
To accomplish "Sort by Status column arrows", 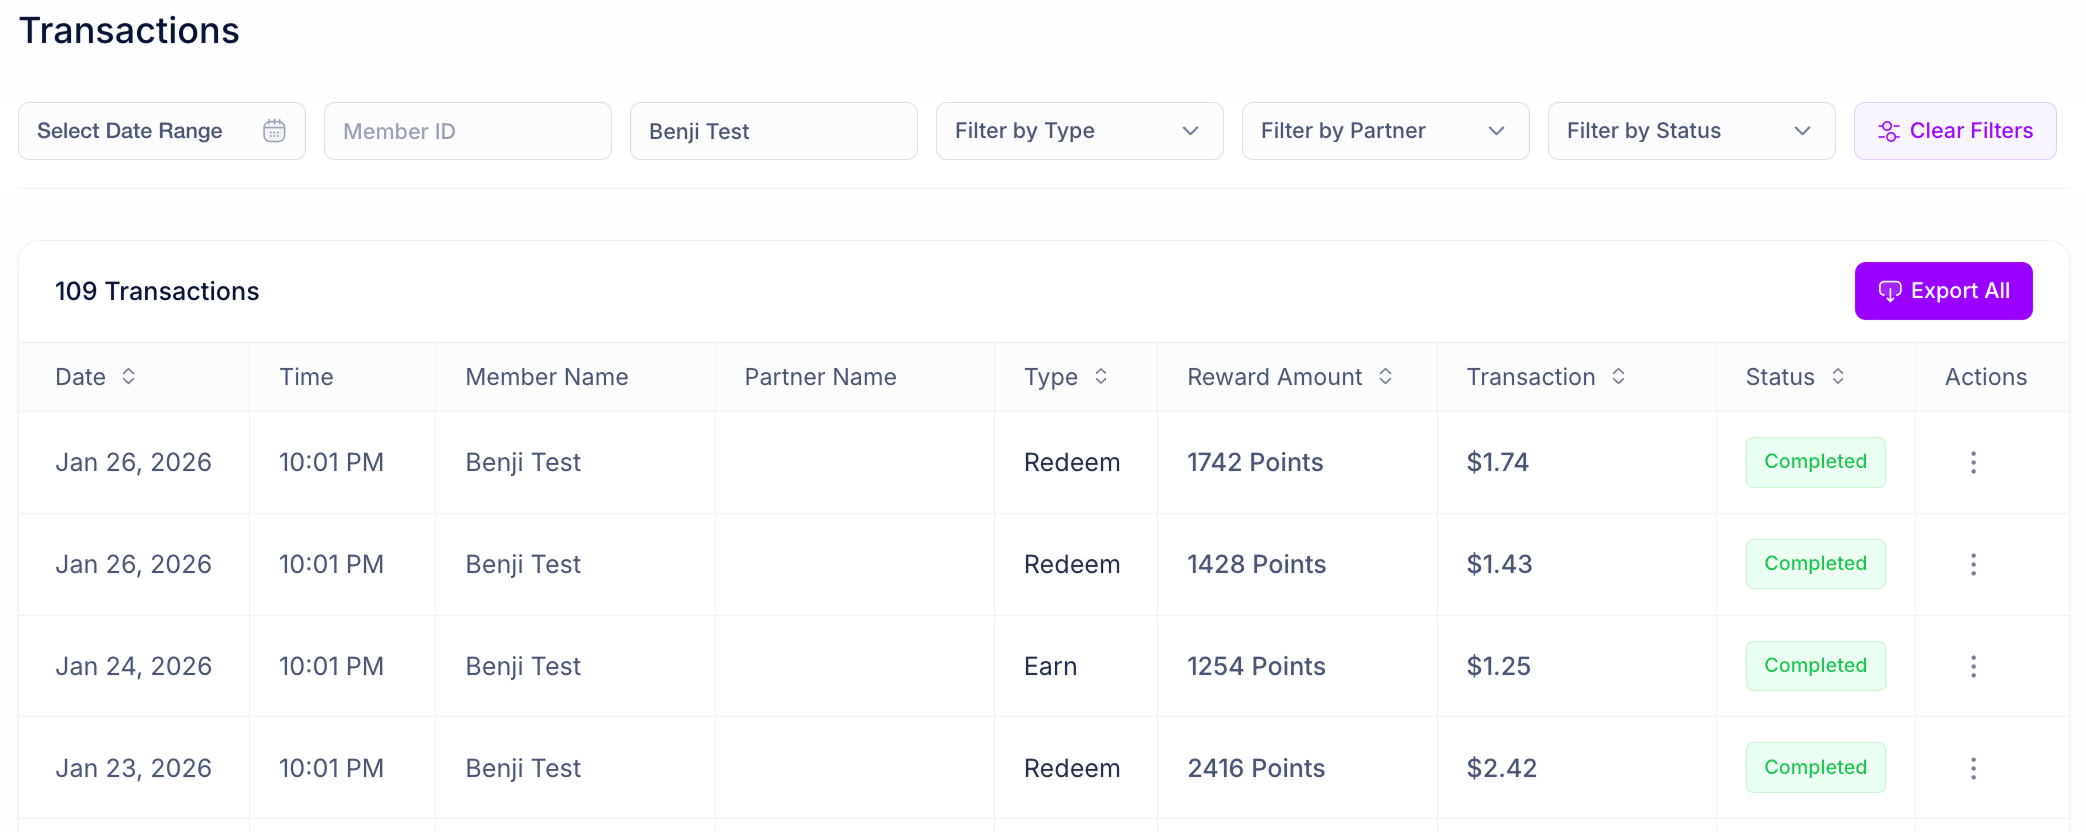I will click(x=1837, y=376).
